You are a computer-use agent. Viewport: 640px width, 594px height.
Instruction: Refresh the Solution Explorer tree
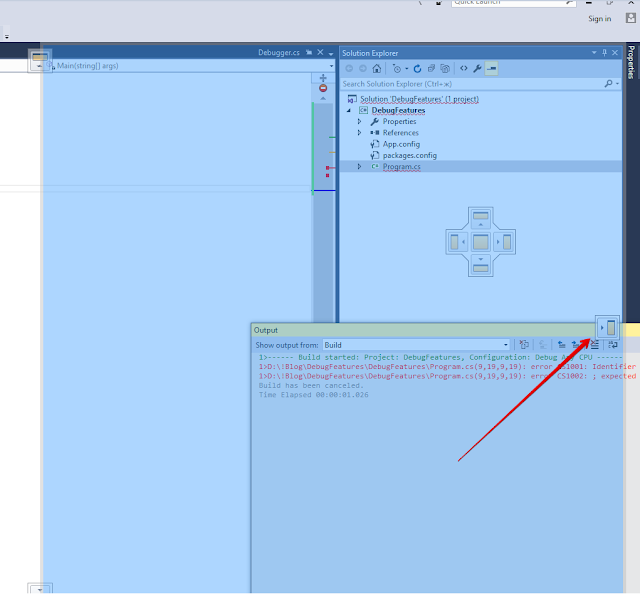pyautogui.click(x=417, y=69)
